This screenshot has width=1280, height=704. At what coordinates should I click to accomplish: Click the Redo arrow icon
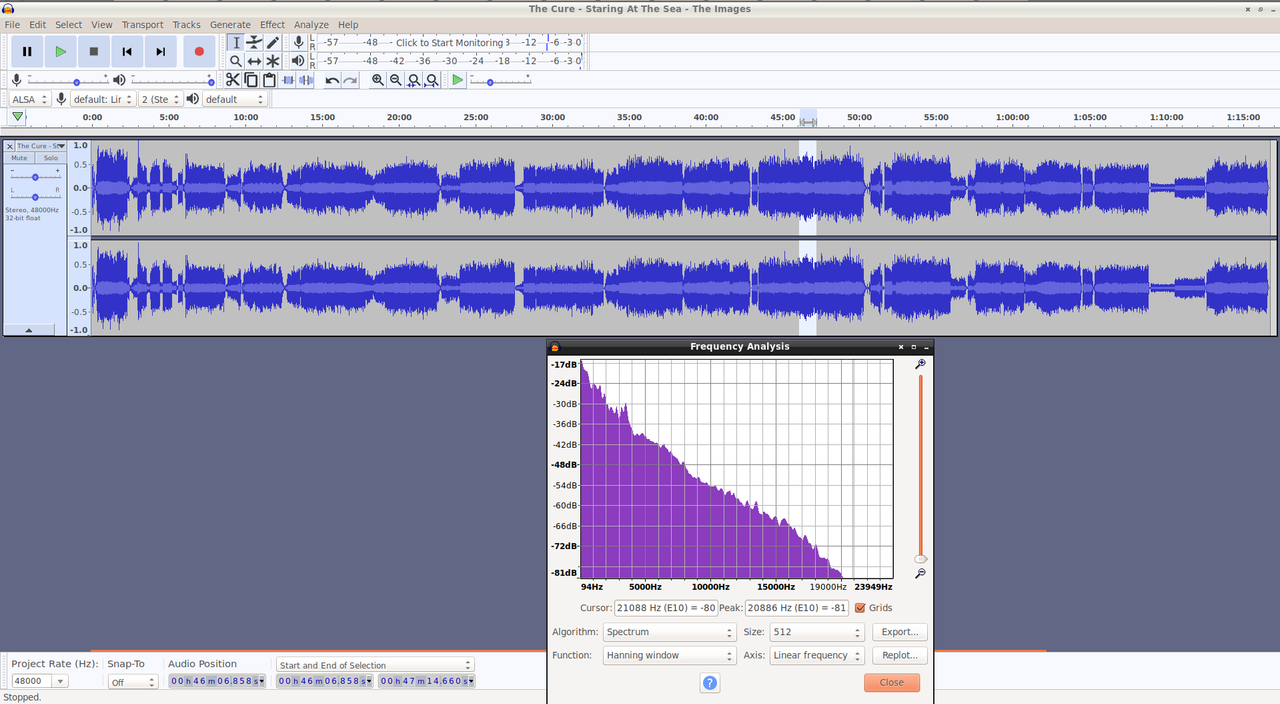[x=350, y=80]
